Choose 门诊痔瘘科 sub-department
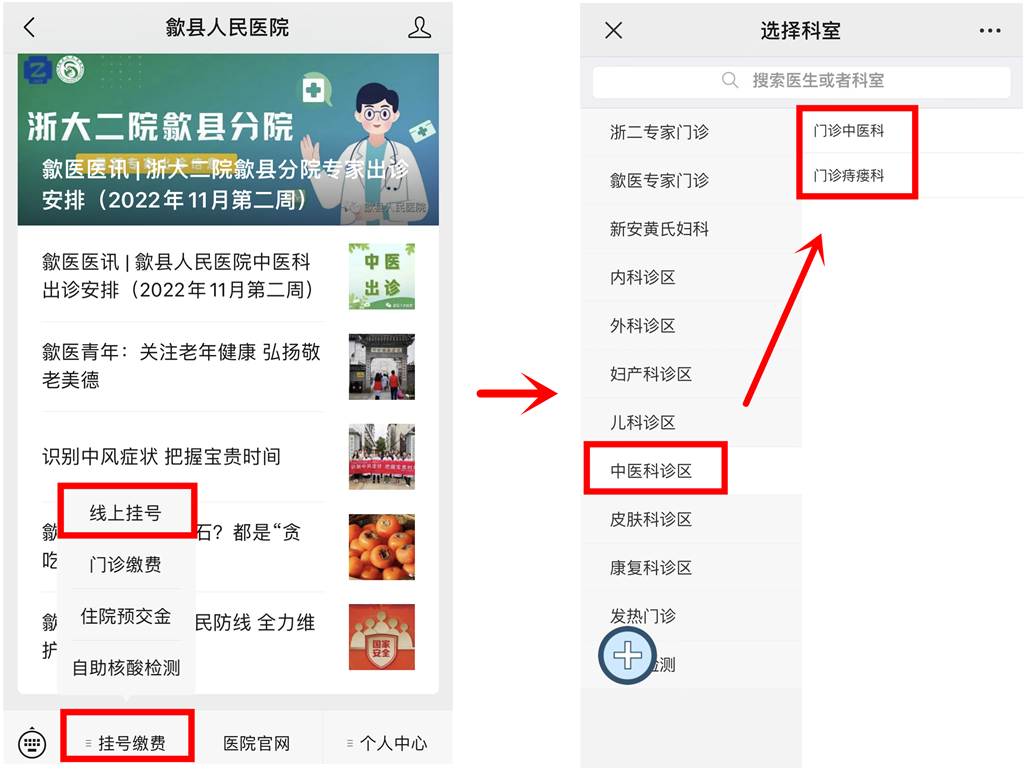 [x=849, y=176]
